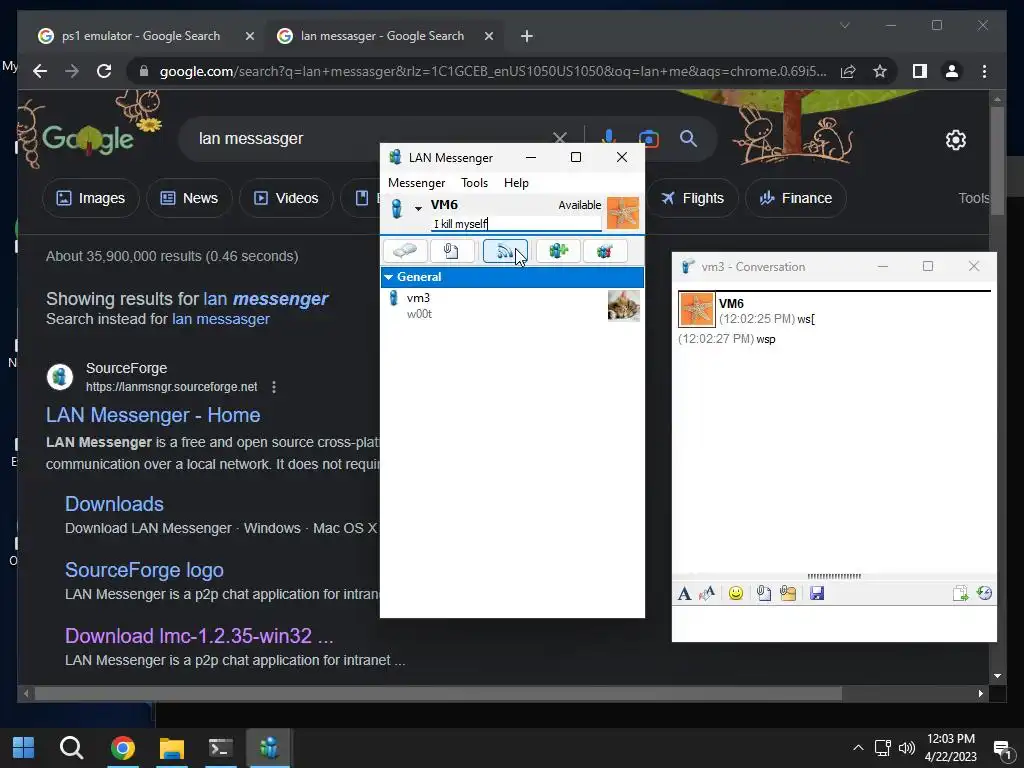
Task: Click the Public Chat button in LAN Messenger
Action: click(605, 251)
